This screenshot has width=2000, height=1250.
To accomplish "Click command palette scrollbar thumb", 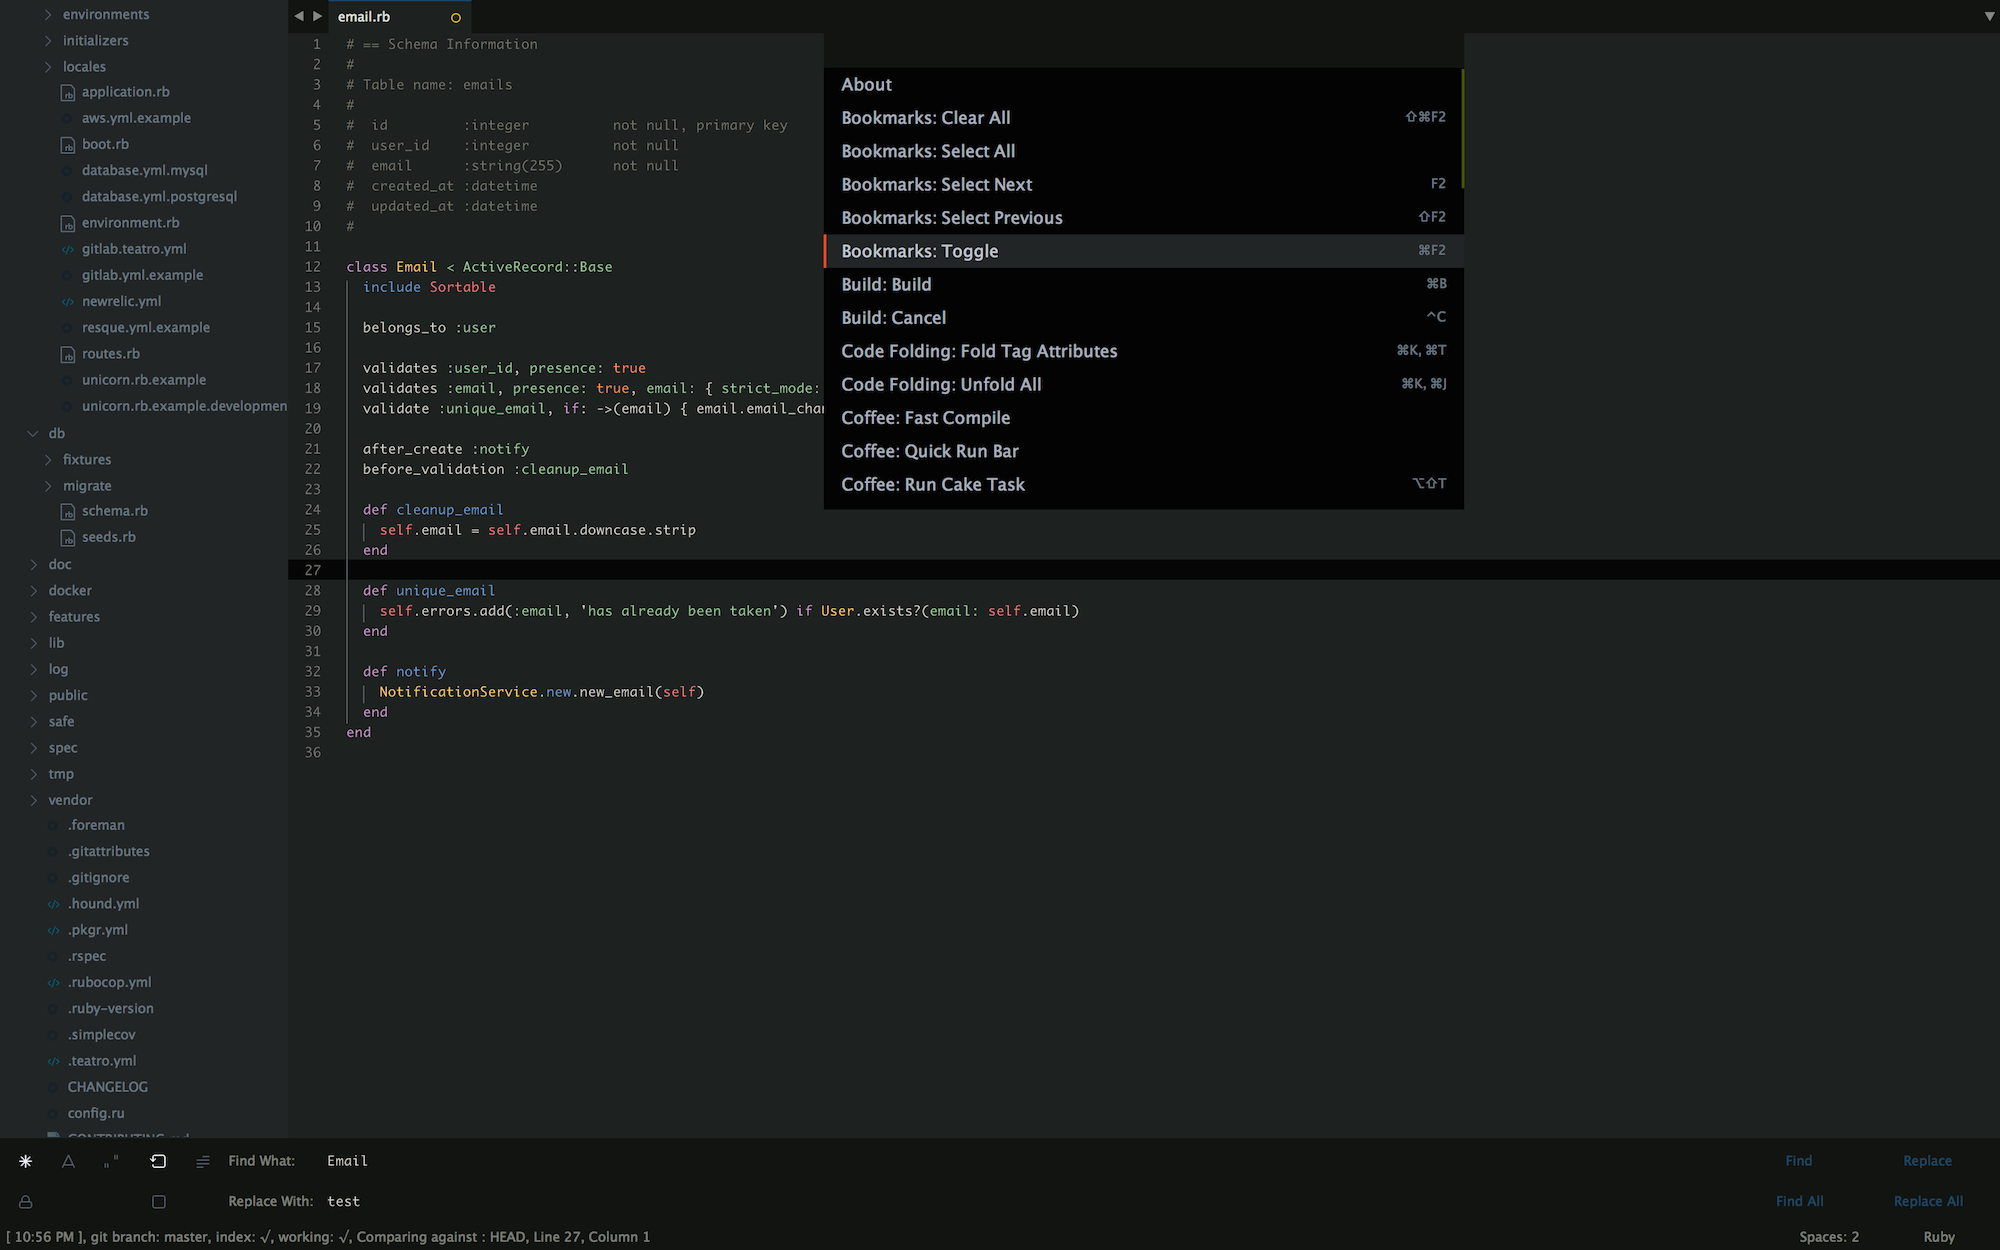I will [1462, 128].
